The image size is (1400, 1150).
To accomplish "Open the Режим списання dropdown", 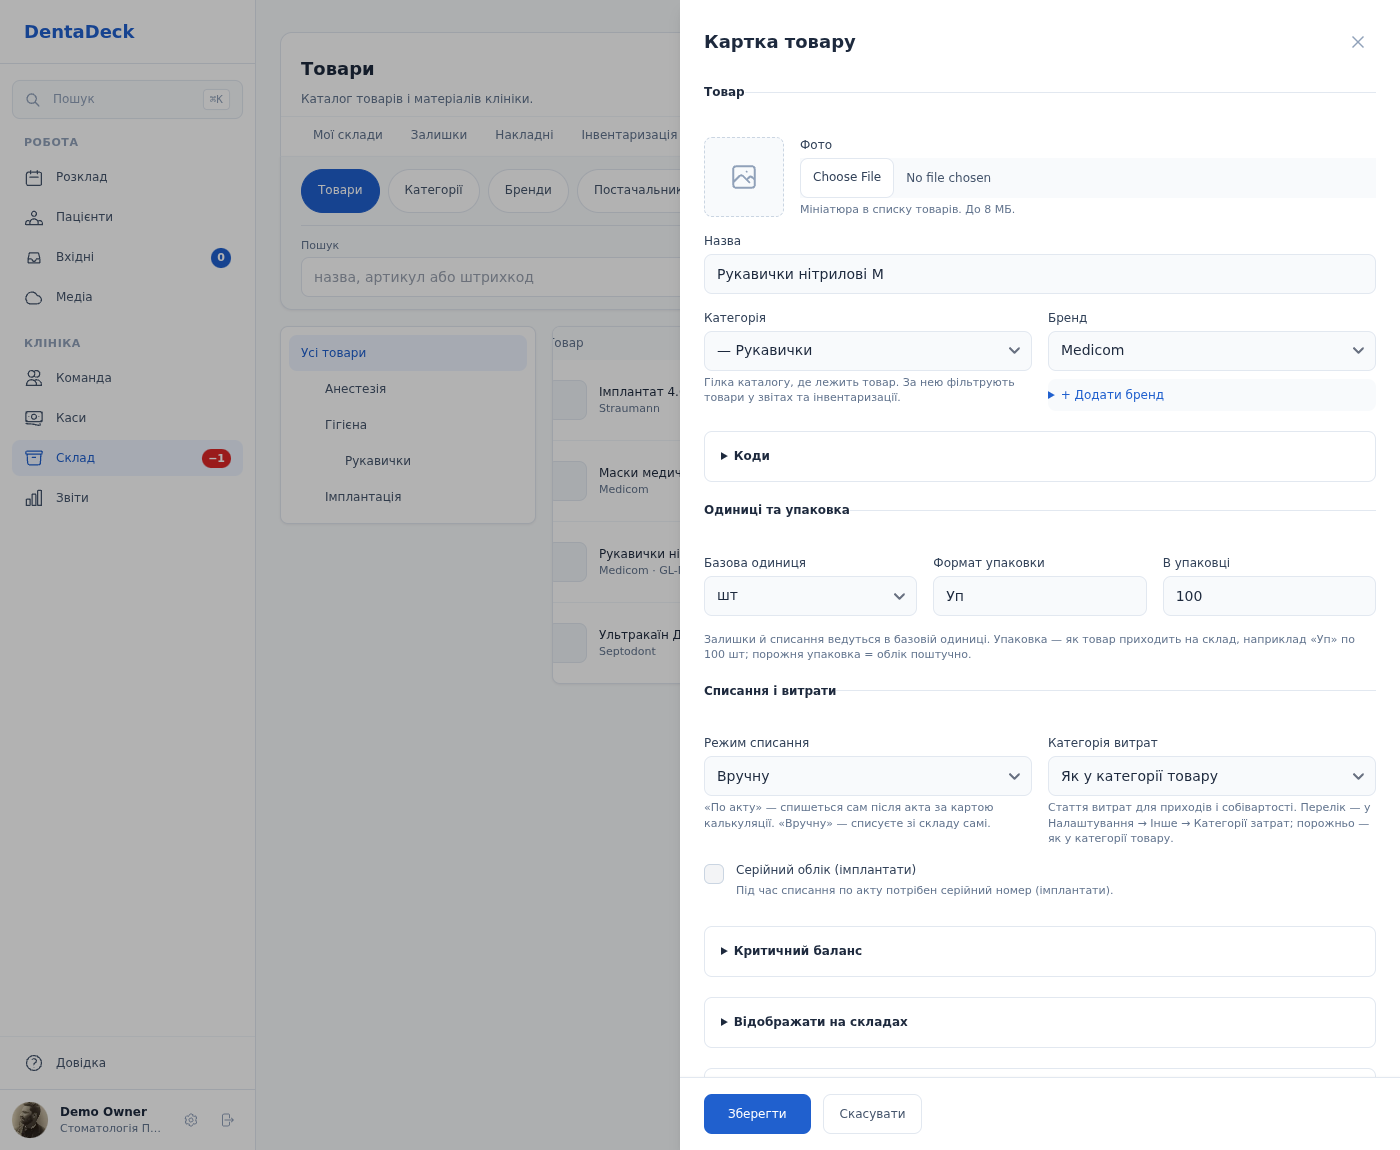I will coord(868,776).
